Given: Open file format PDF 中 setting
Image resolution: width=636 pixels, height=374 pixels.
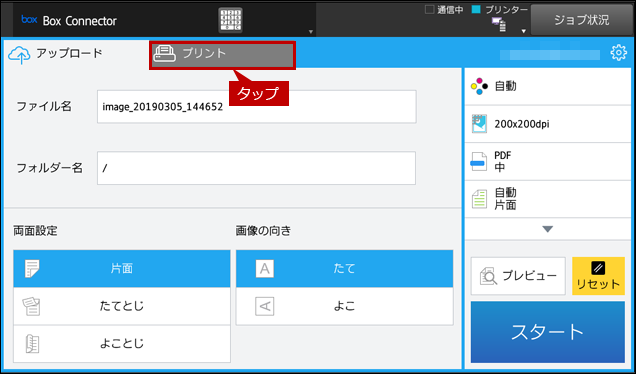Looking at the screenshot, I should click(548, 161).
